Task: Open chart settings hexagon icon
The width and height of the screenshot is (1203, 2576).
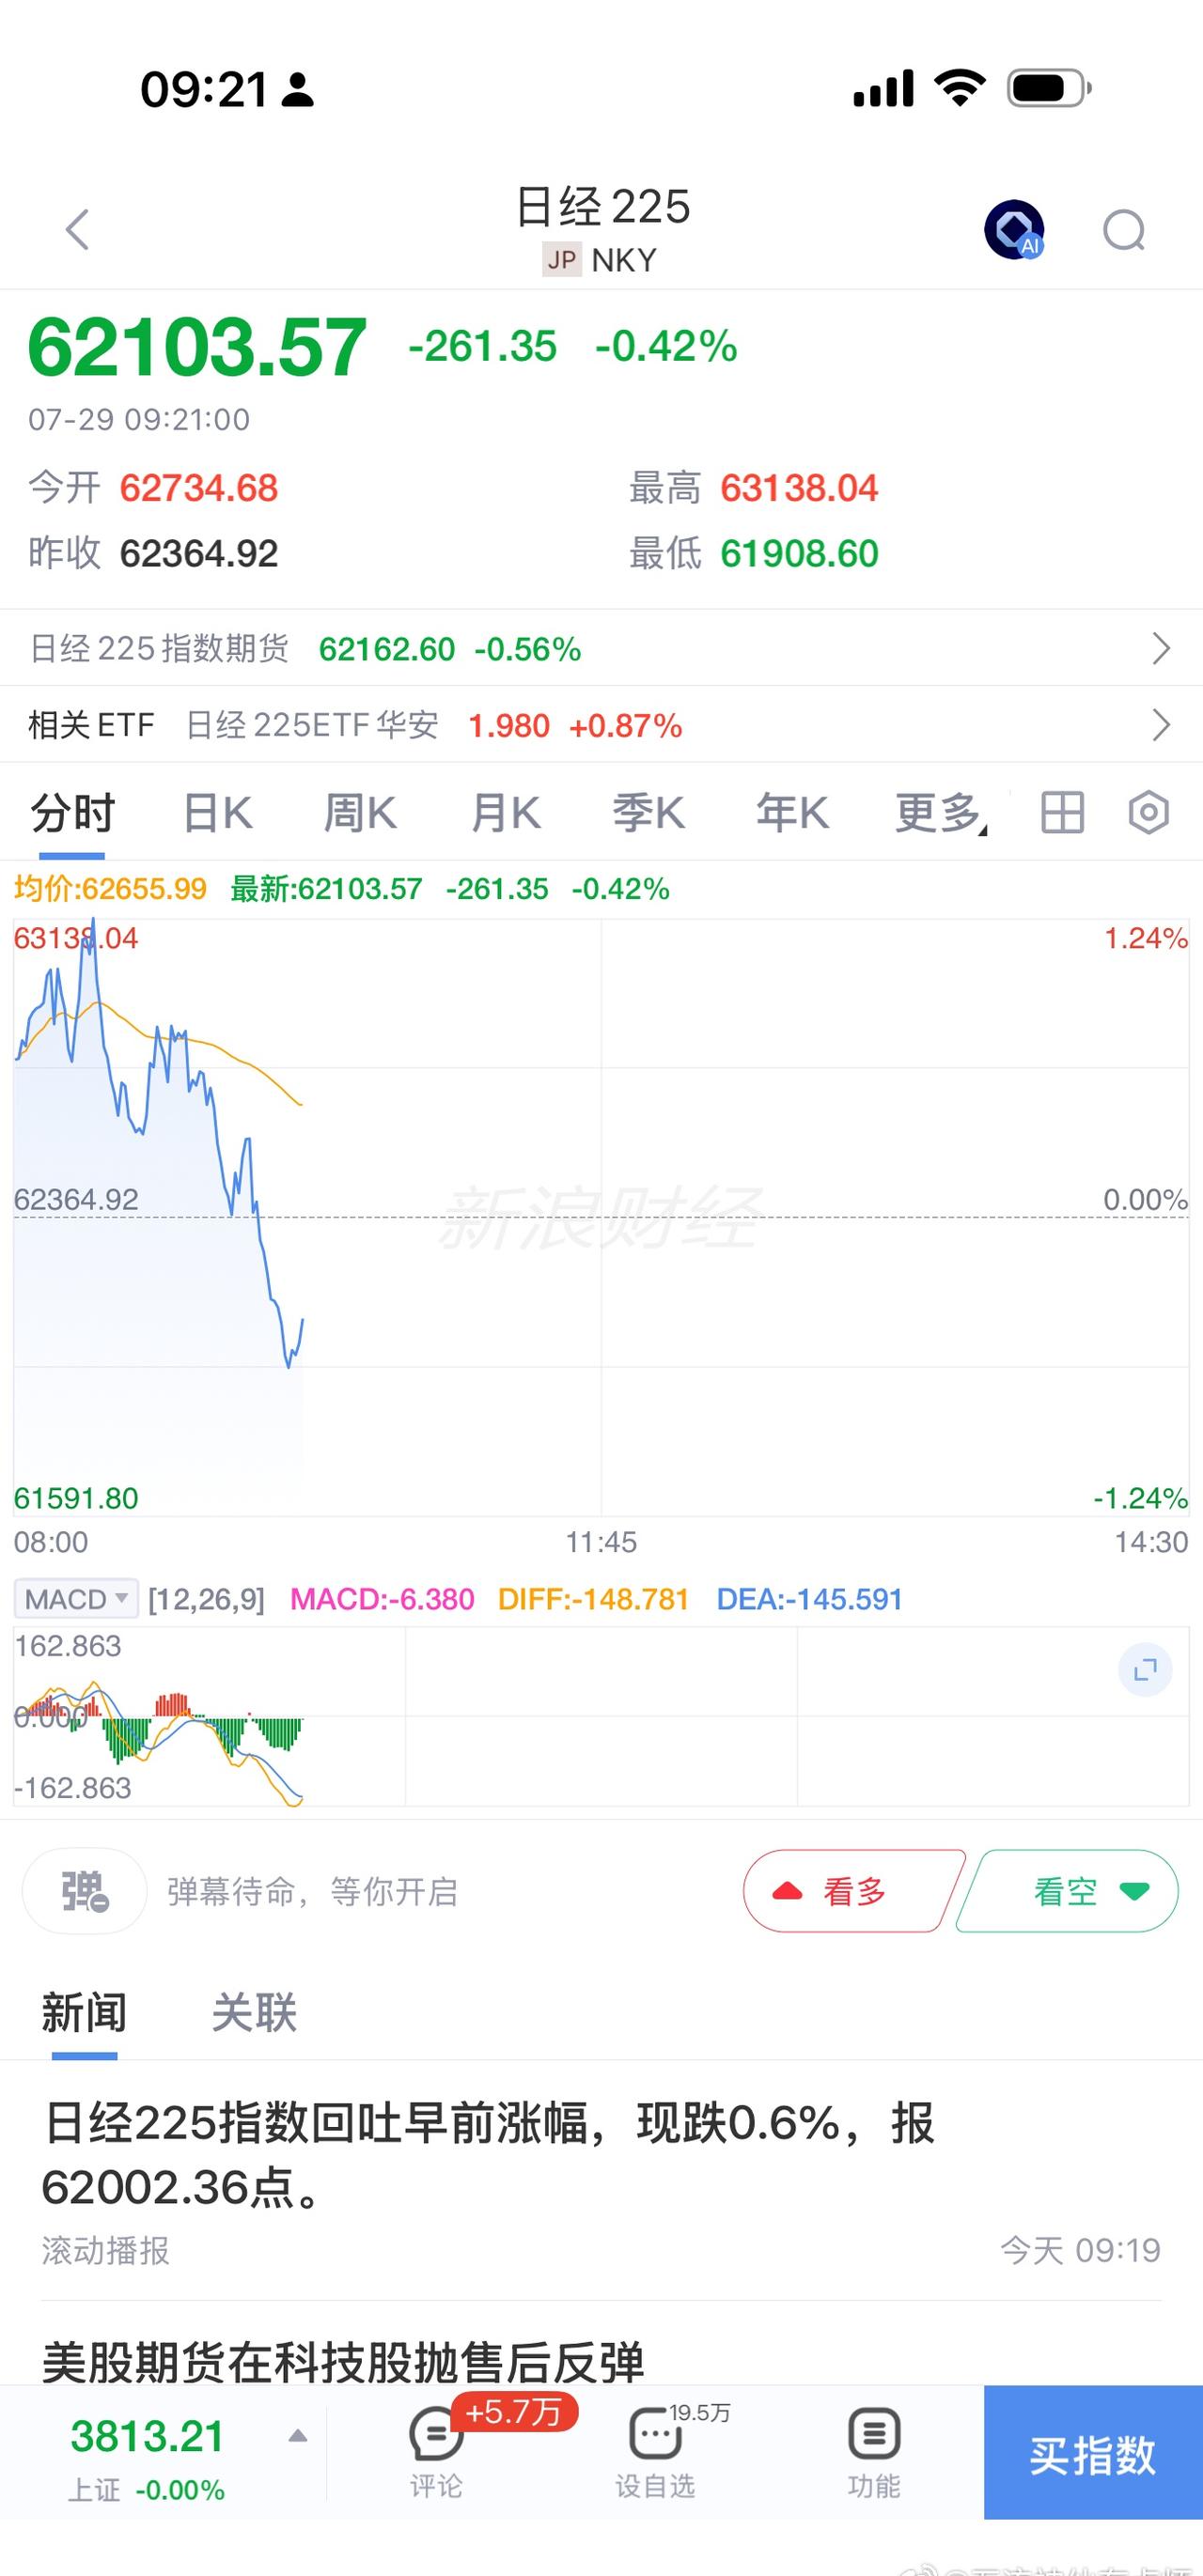Action: (x=1148, y=812)
